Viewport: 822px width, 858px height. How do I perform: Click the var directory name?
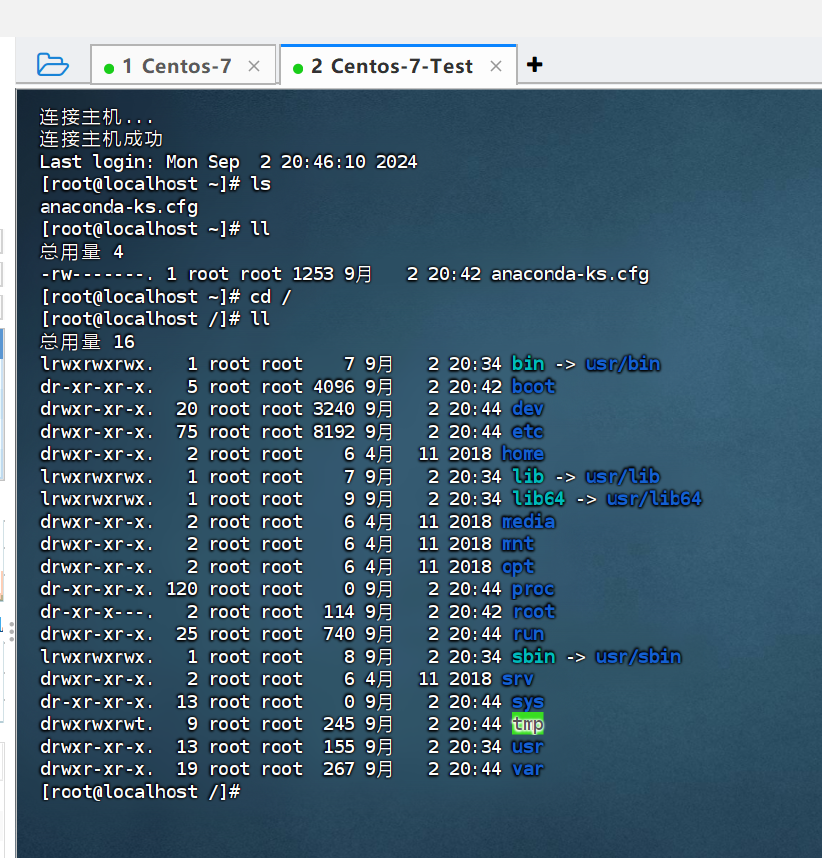pos(527,769)
